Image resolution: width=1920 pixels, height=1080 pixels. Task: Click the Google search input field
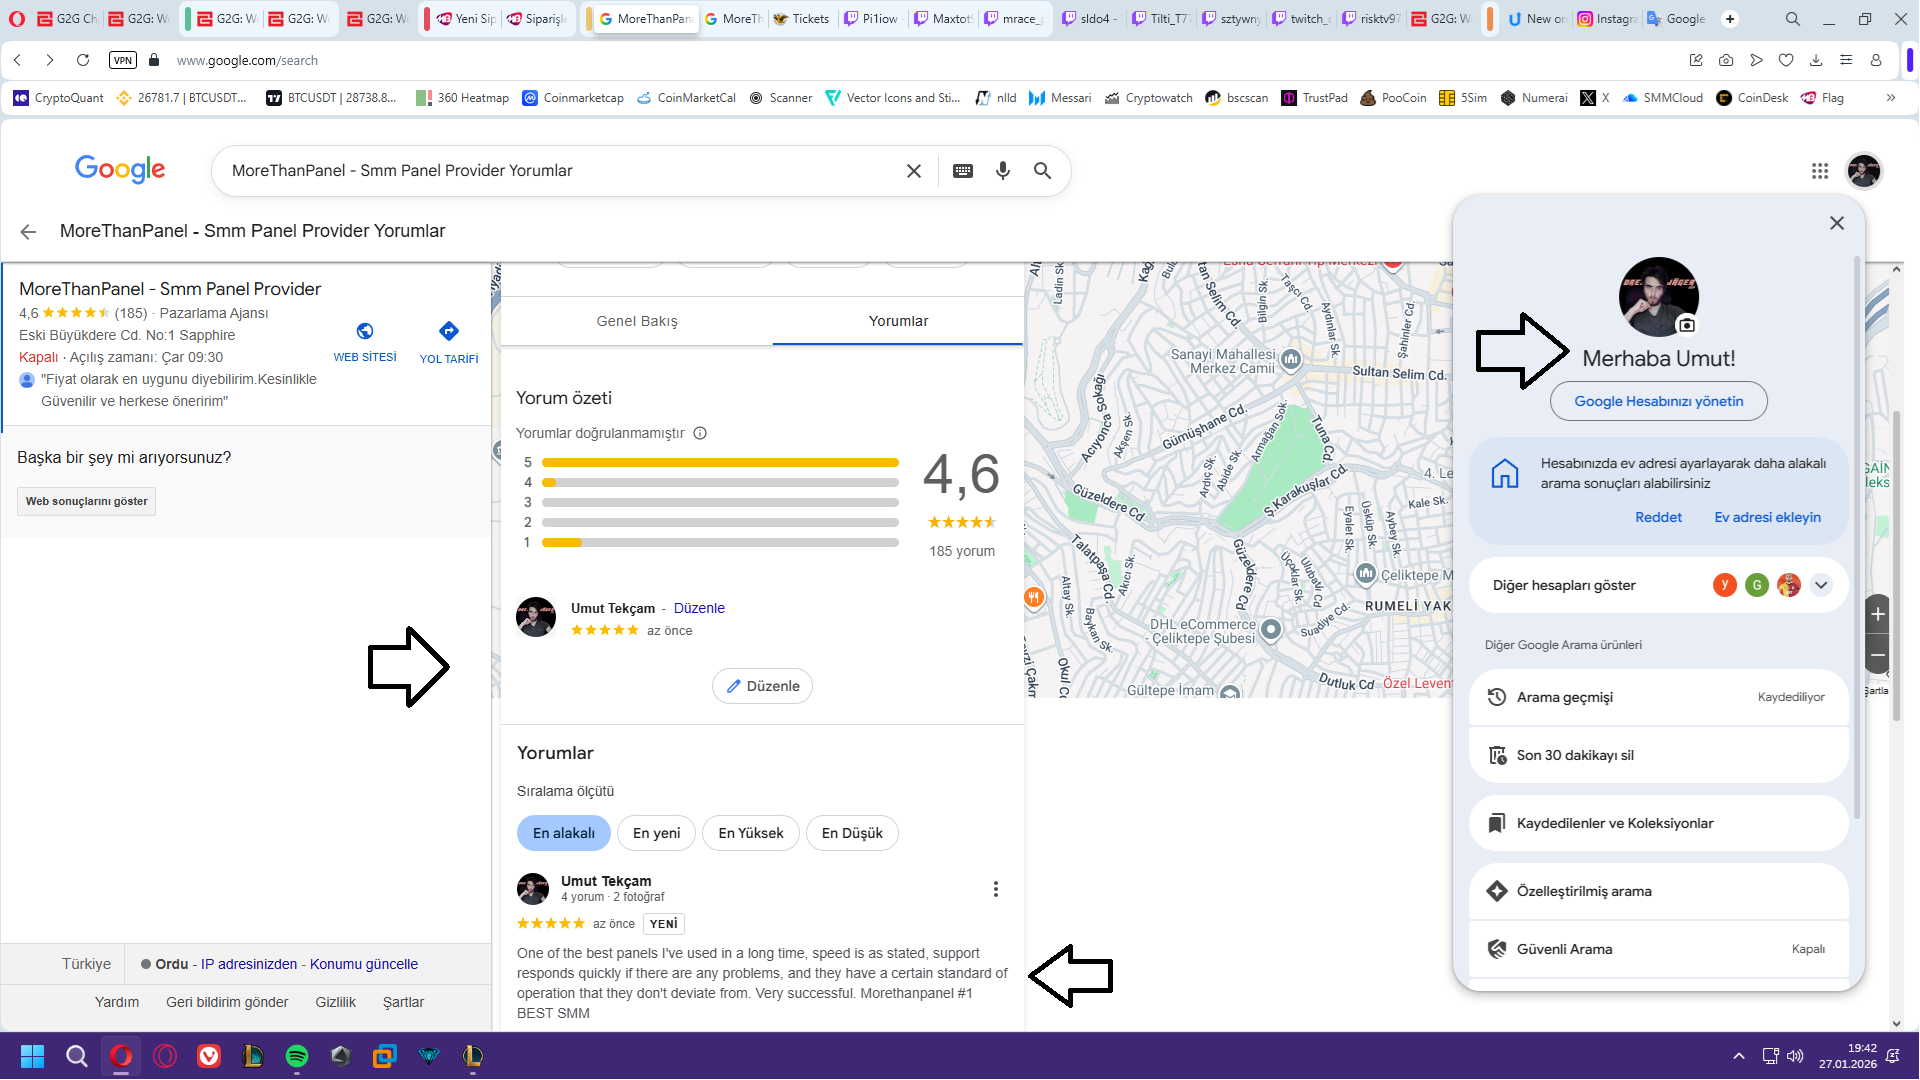(x=560, y=171)
